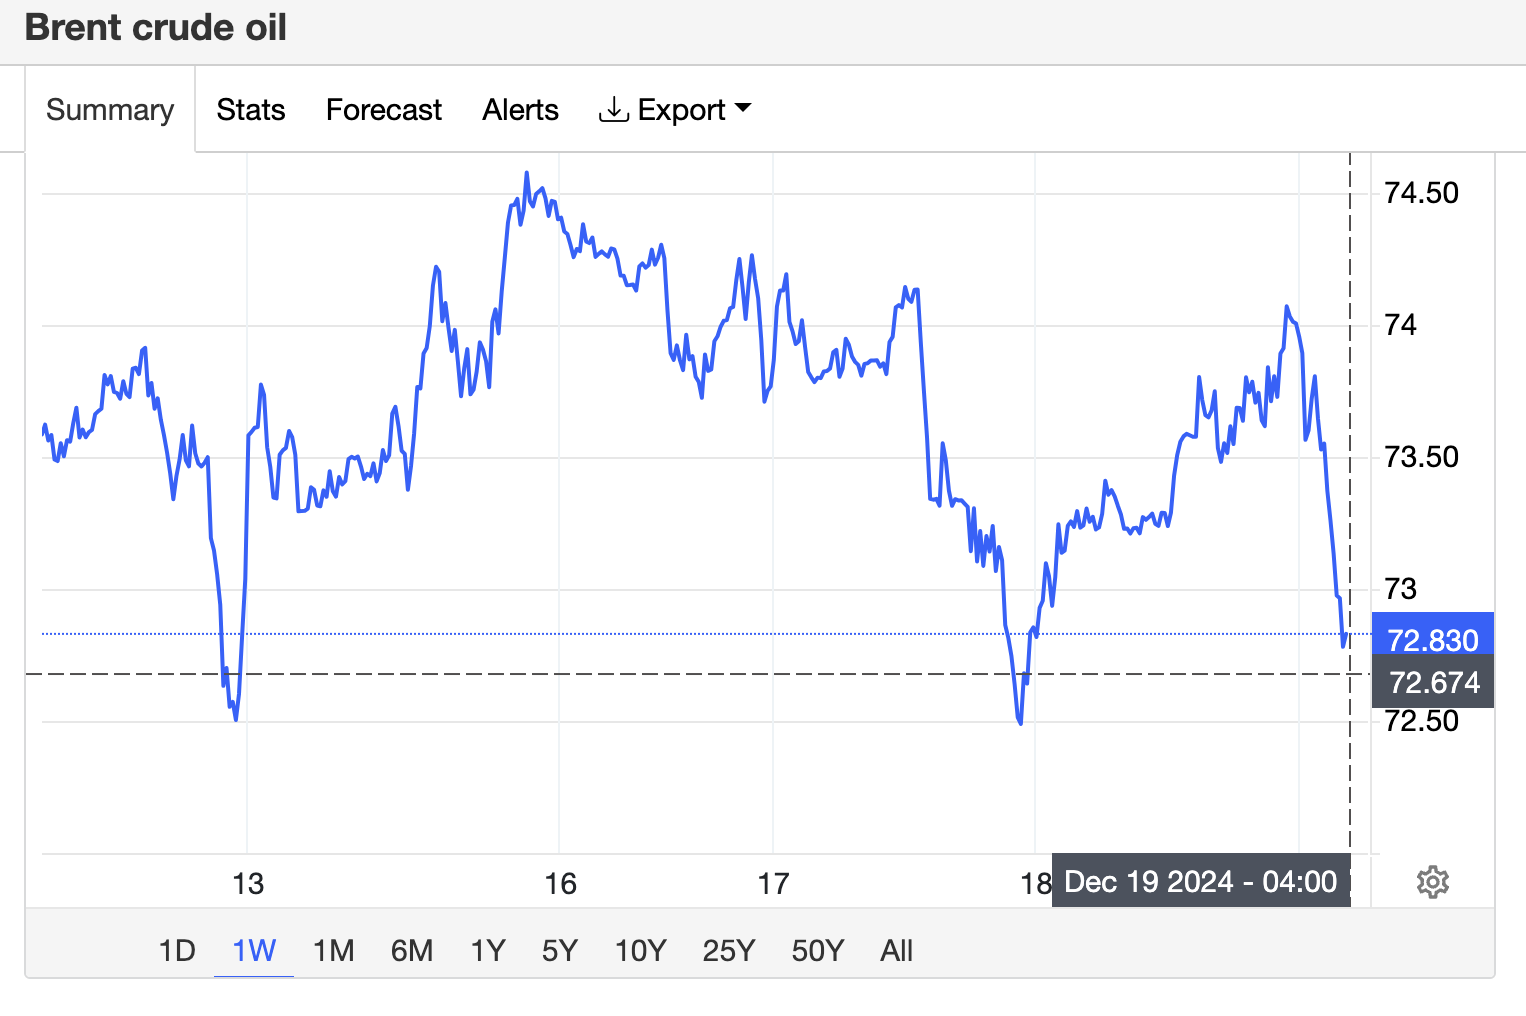
Task: Click the Export download icon
Action: pyautogui.click(x=613, y=109)
